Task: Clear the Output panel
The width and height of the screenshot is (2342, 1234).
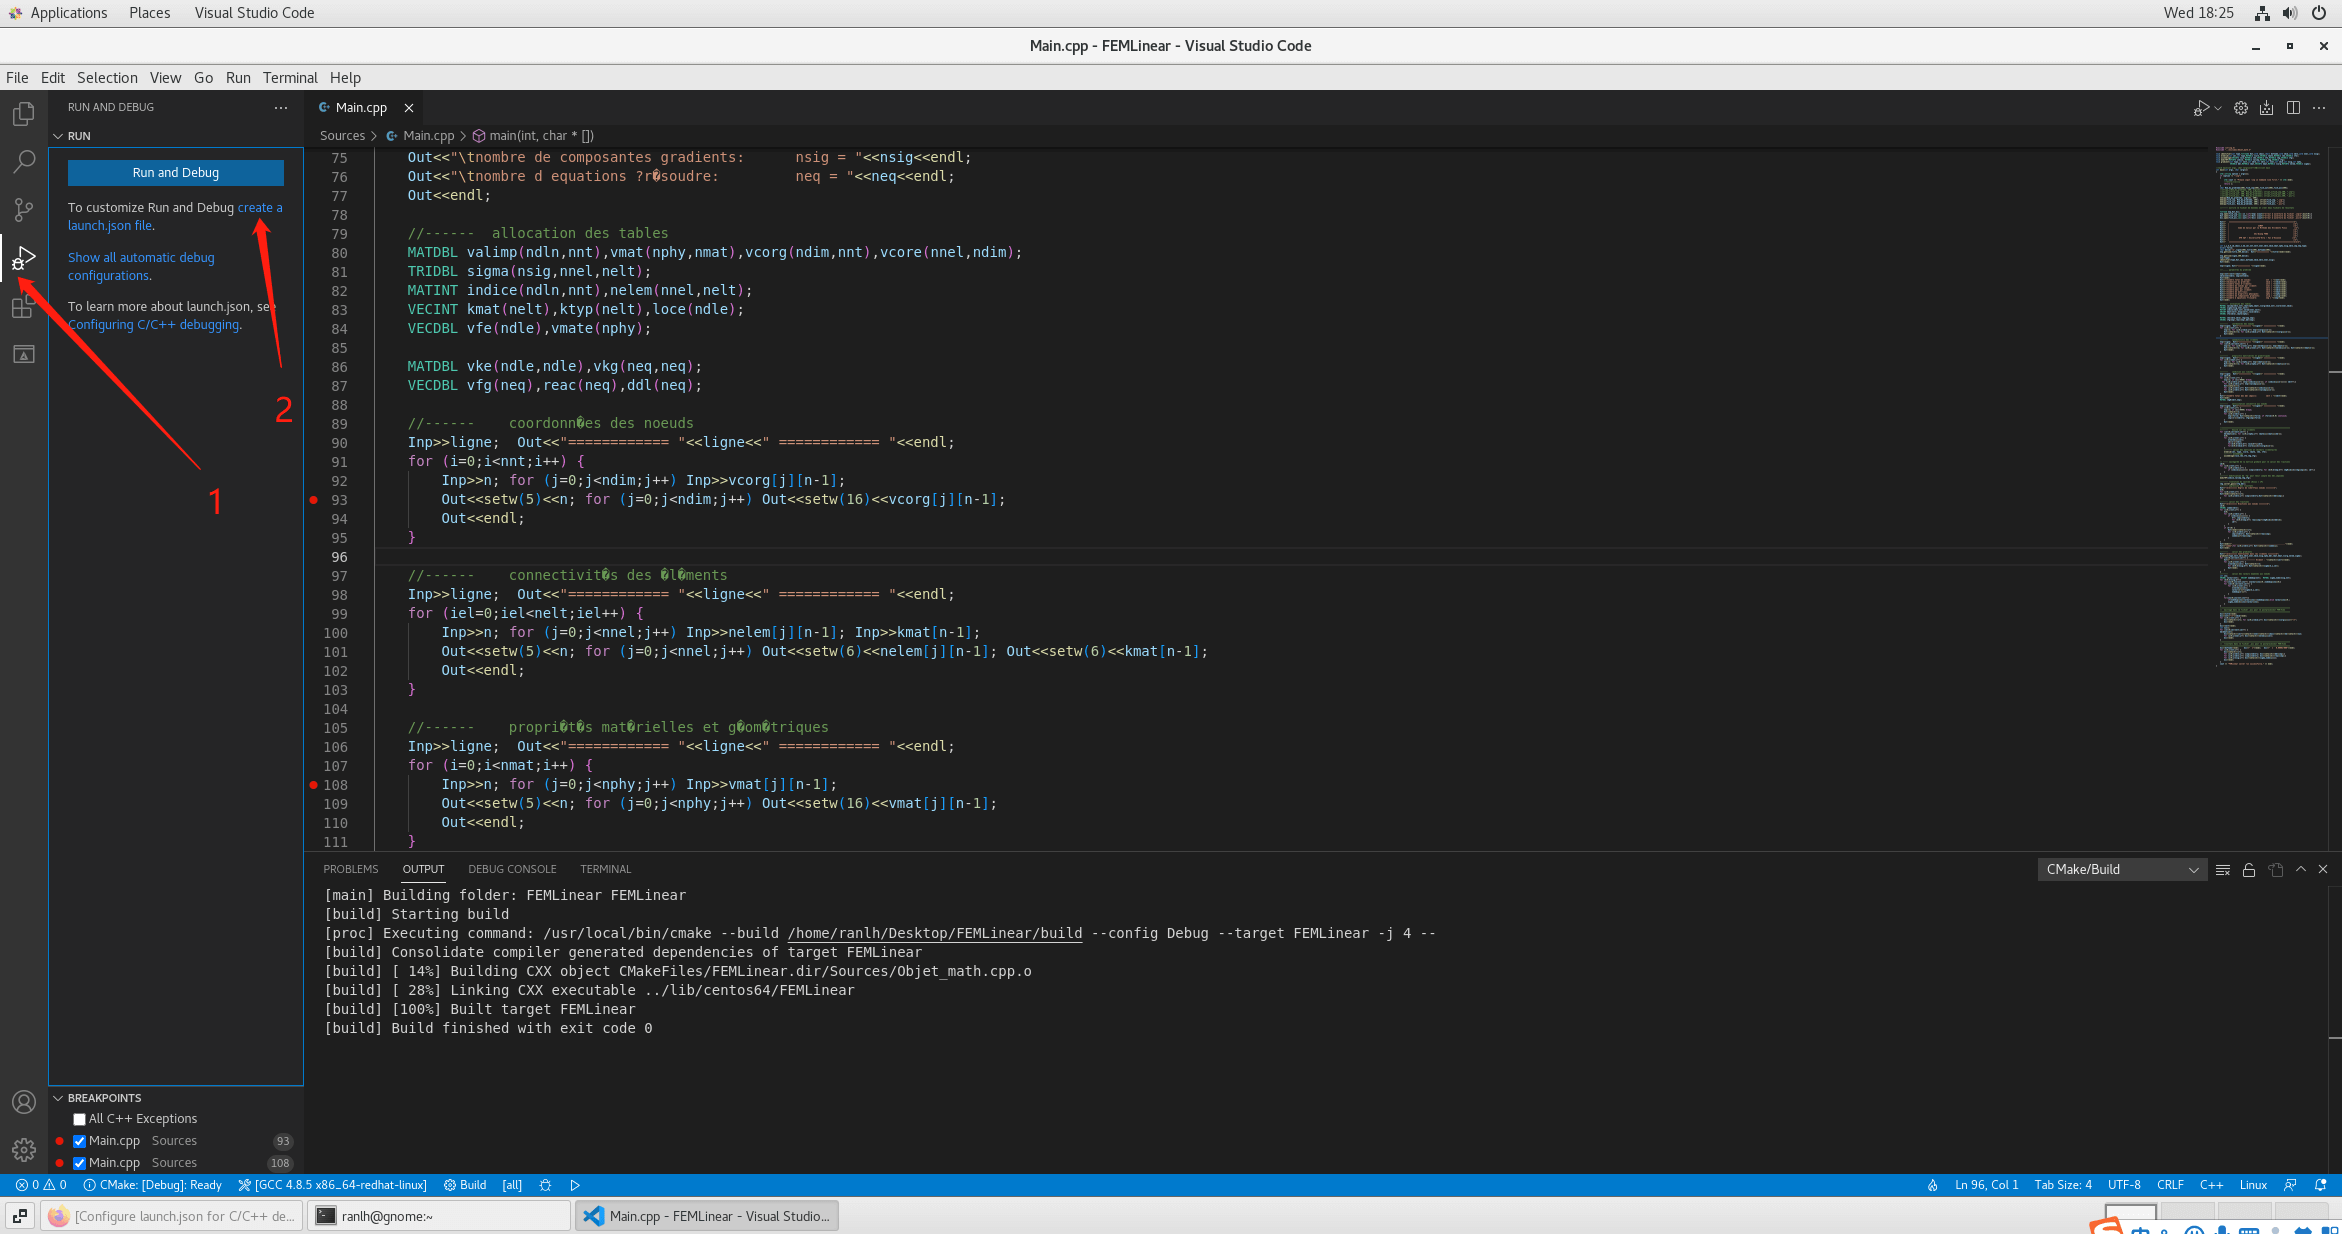Action: [2223, 870]
